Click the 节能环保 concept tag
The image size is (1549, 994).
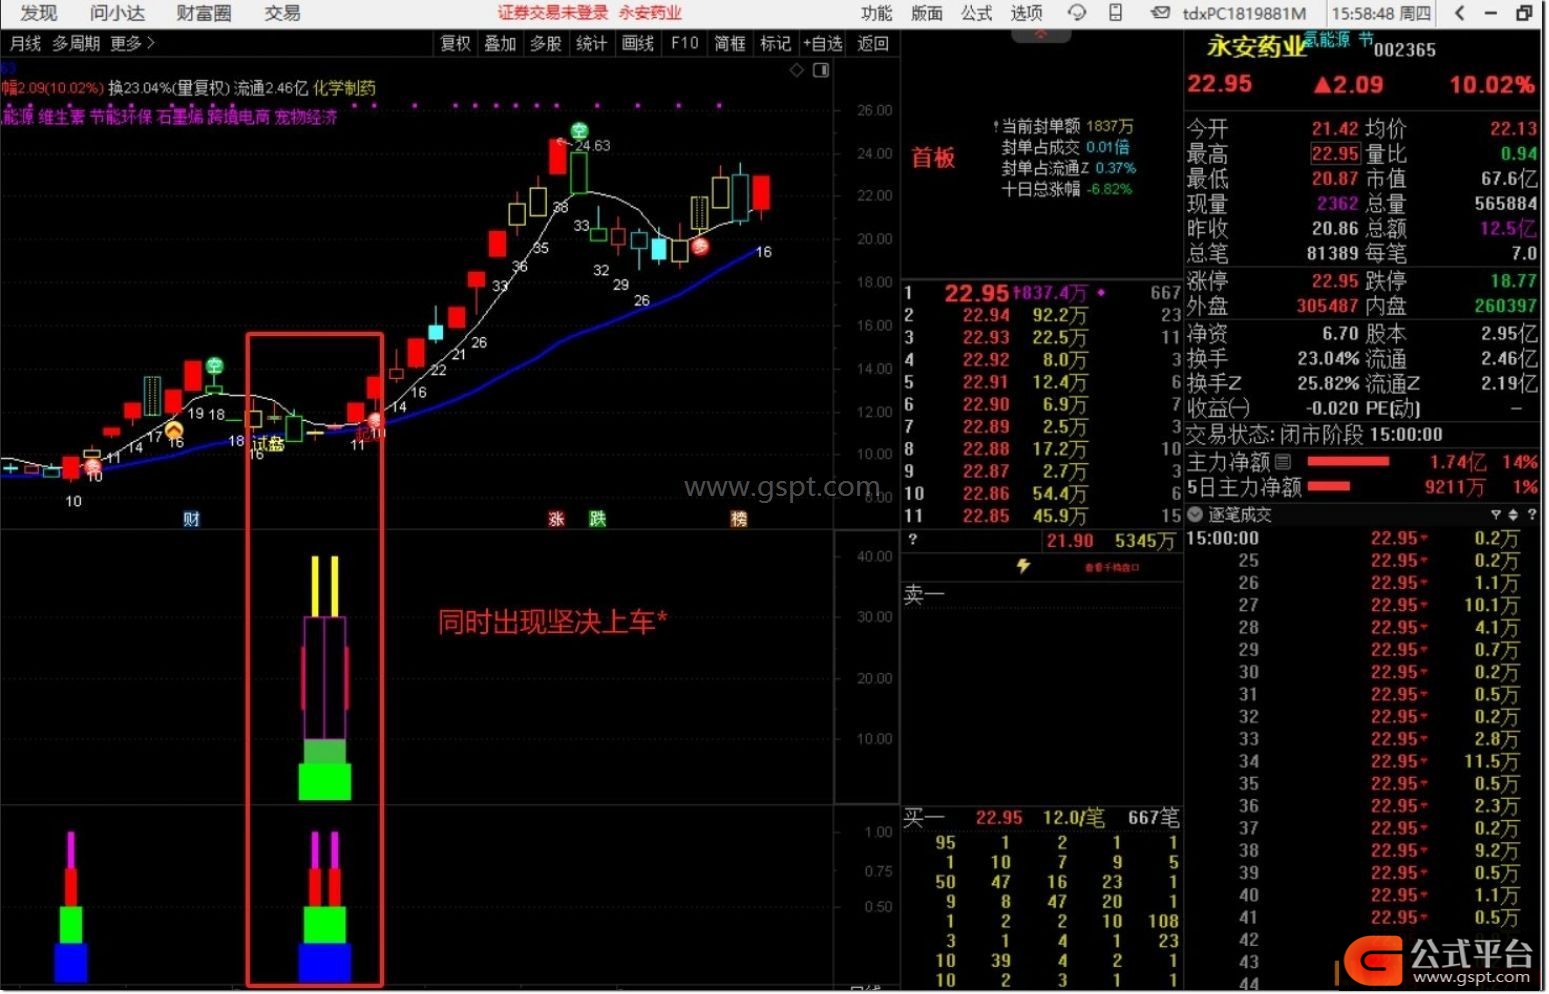tap(121, 116)
